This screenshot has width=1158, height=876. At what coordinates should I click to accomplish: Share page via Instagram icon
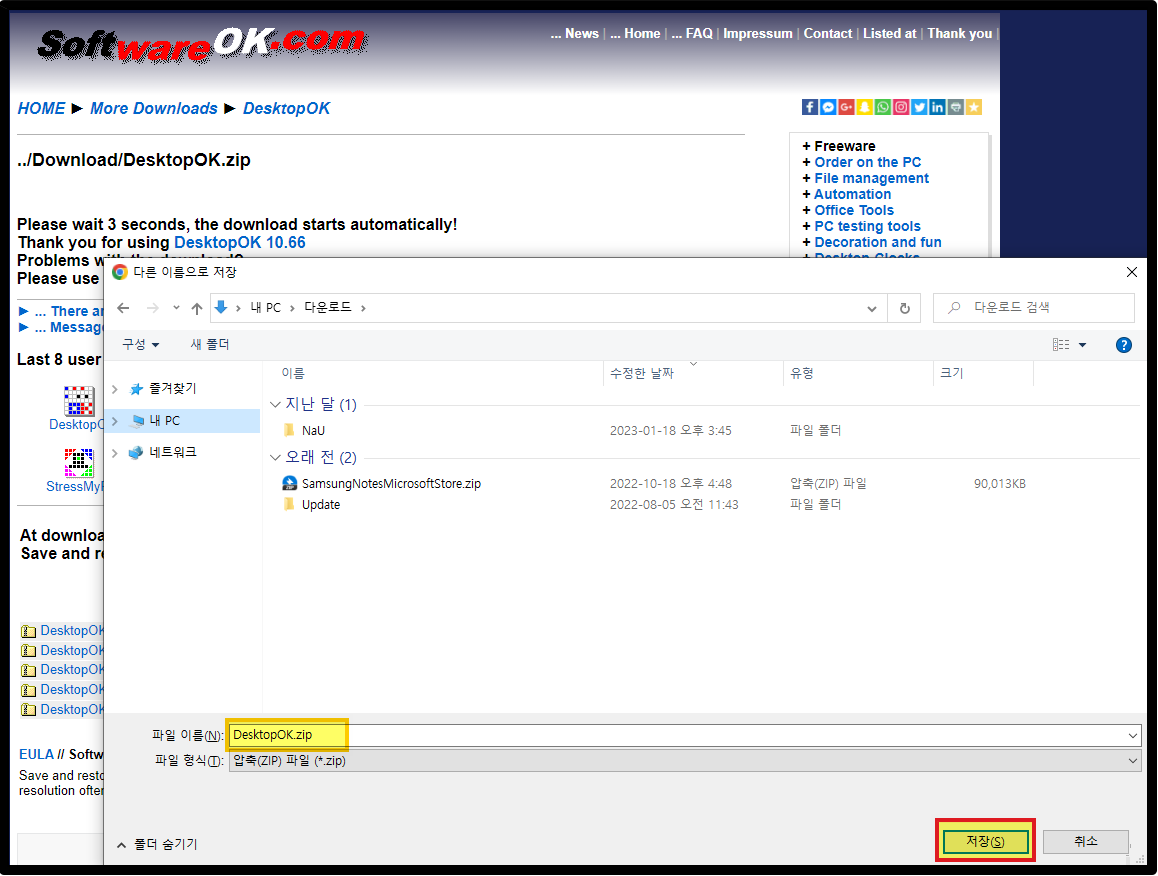pos(901,107)
